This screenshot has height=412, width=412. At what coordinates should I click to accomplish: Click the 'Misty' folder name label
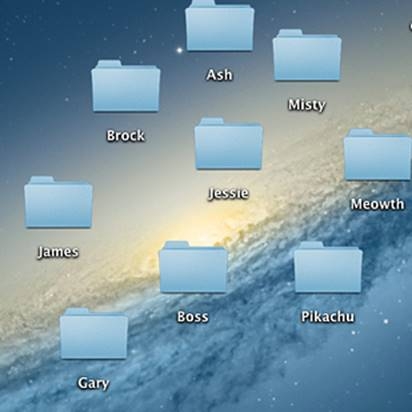click(x=307, y=105)
